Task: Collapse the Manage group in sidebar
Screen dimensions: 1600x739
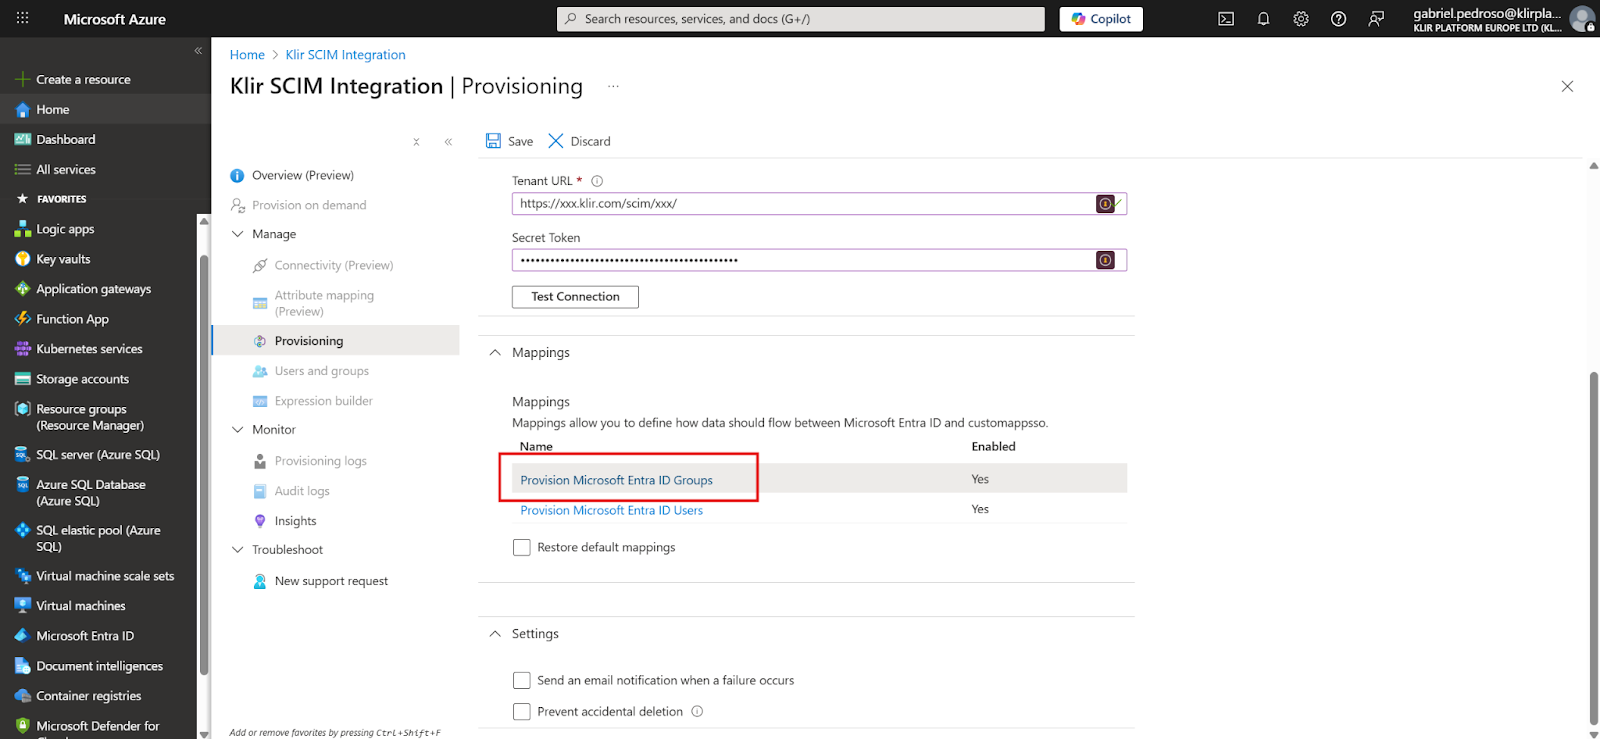Action: 238,234
